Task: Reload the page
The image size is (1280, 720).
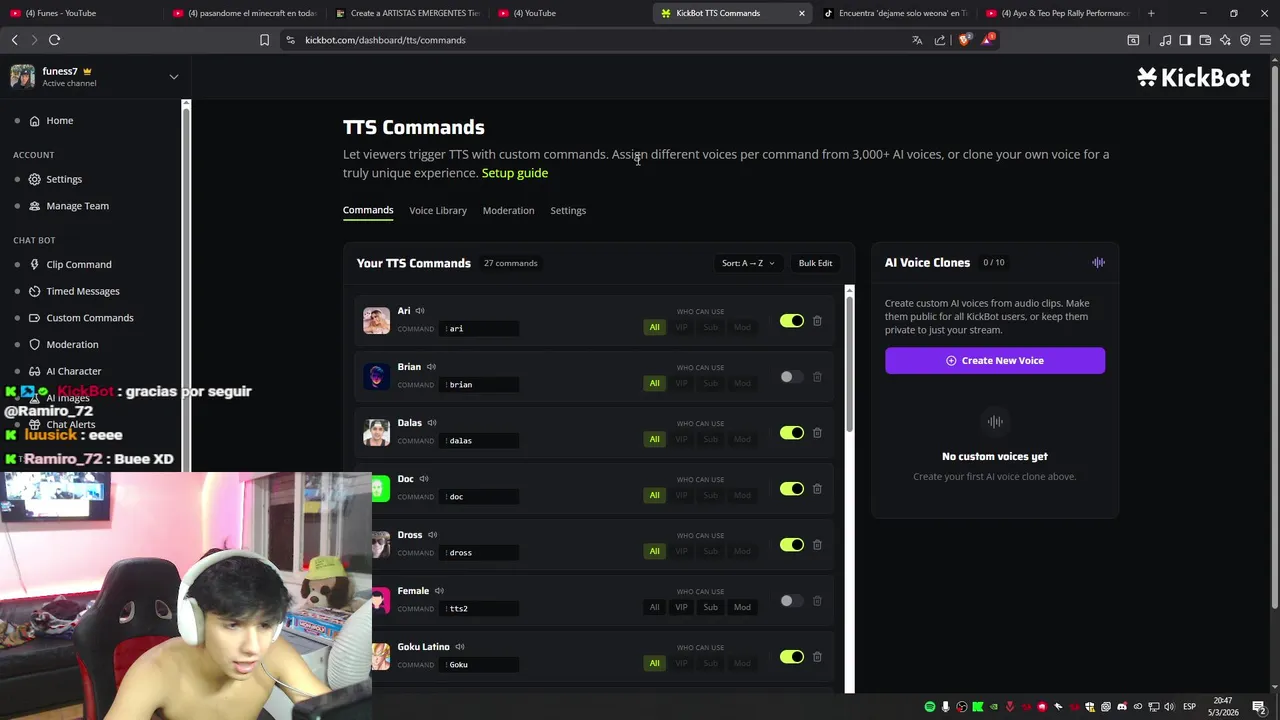Action: click(55, 40)
